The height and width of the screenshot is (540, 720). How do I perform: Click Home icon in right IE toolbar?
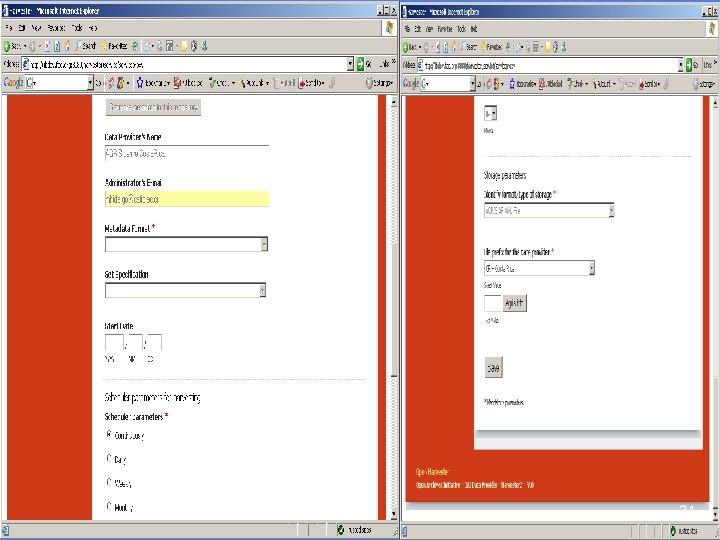pos(454,47)
